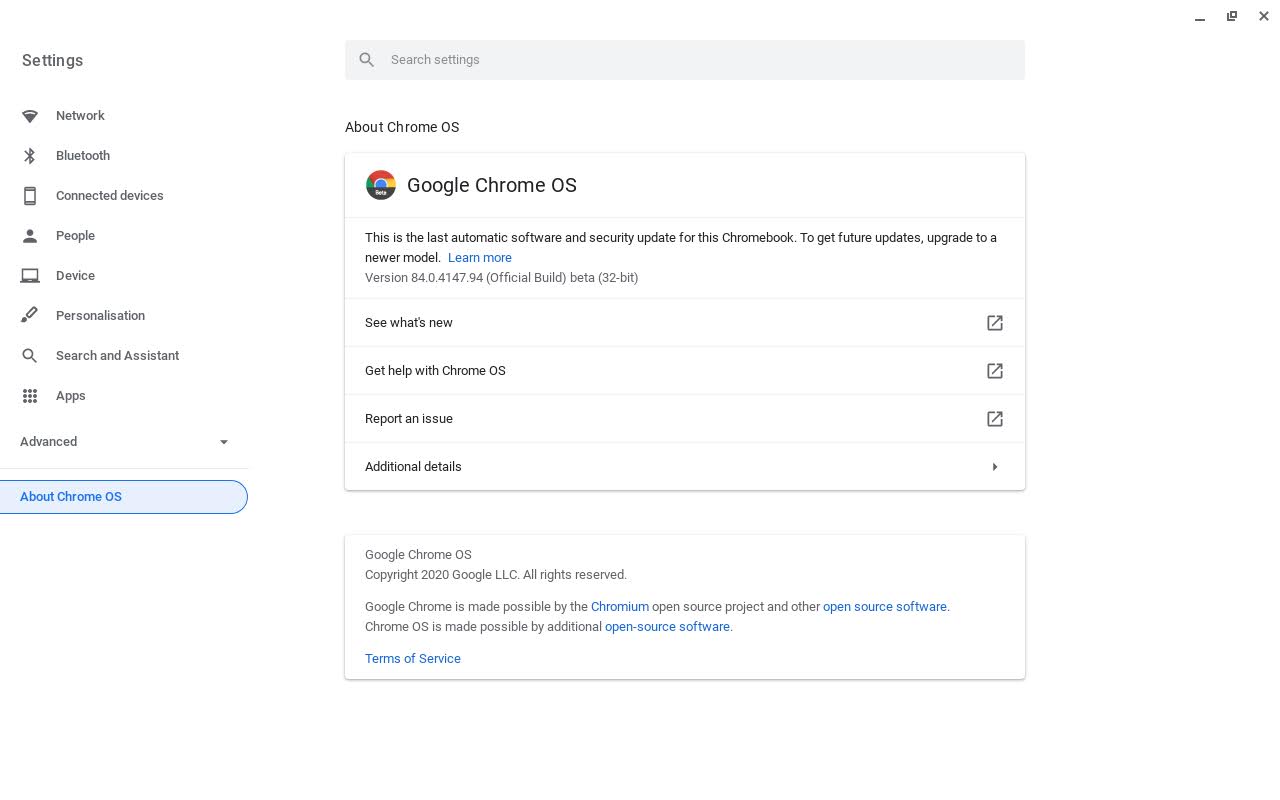Open the Network settings section
1280x800 pixels.
80,116
